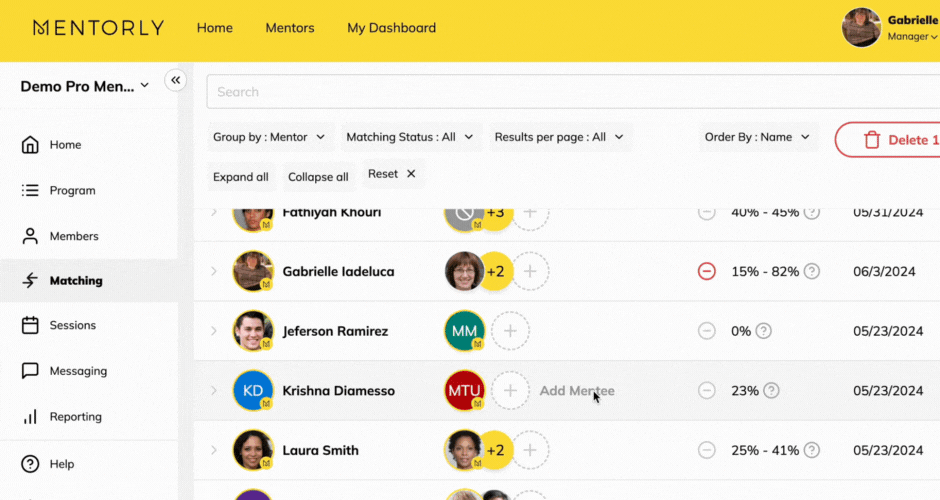Click the help icon next to 23%
The width and height of the screenshot is (940, 500).
[771, 391]
